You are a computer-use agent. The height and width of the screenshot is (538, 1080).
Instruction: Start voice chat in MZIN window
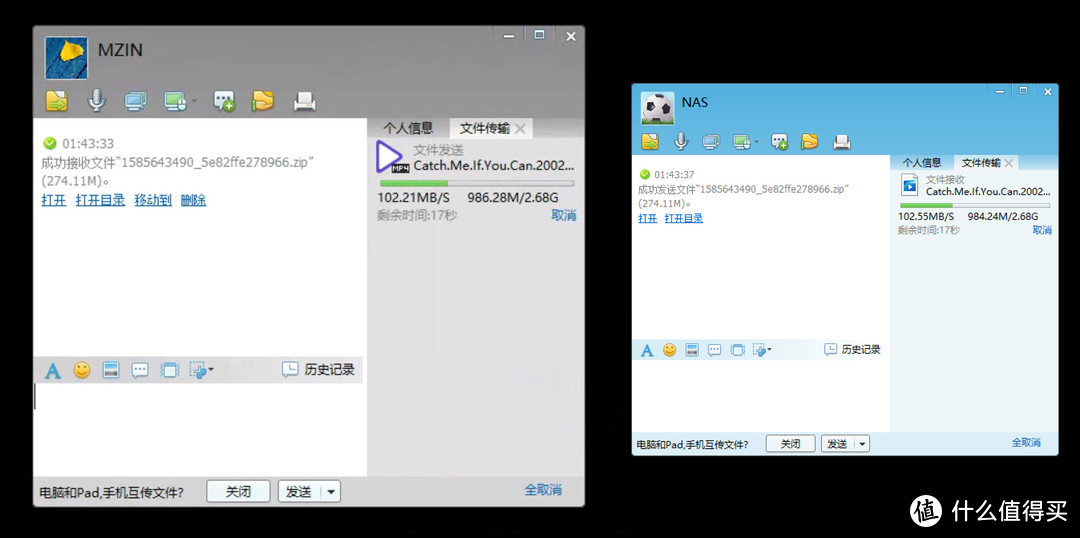(x=96, y=101)
